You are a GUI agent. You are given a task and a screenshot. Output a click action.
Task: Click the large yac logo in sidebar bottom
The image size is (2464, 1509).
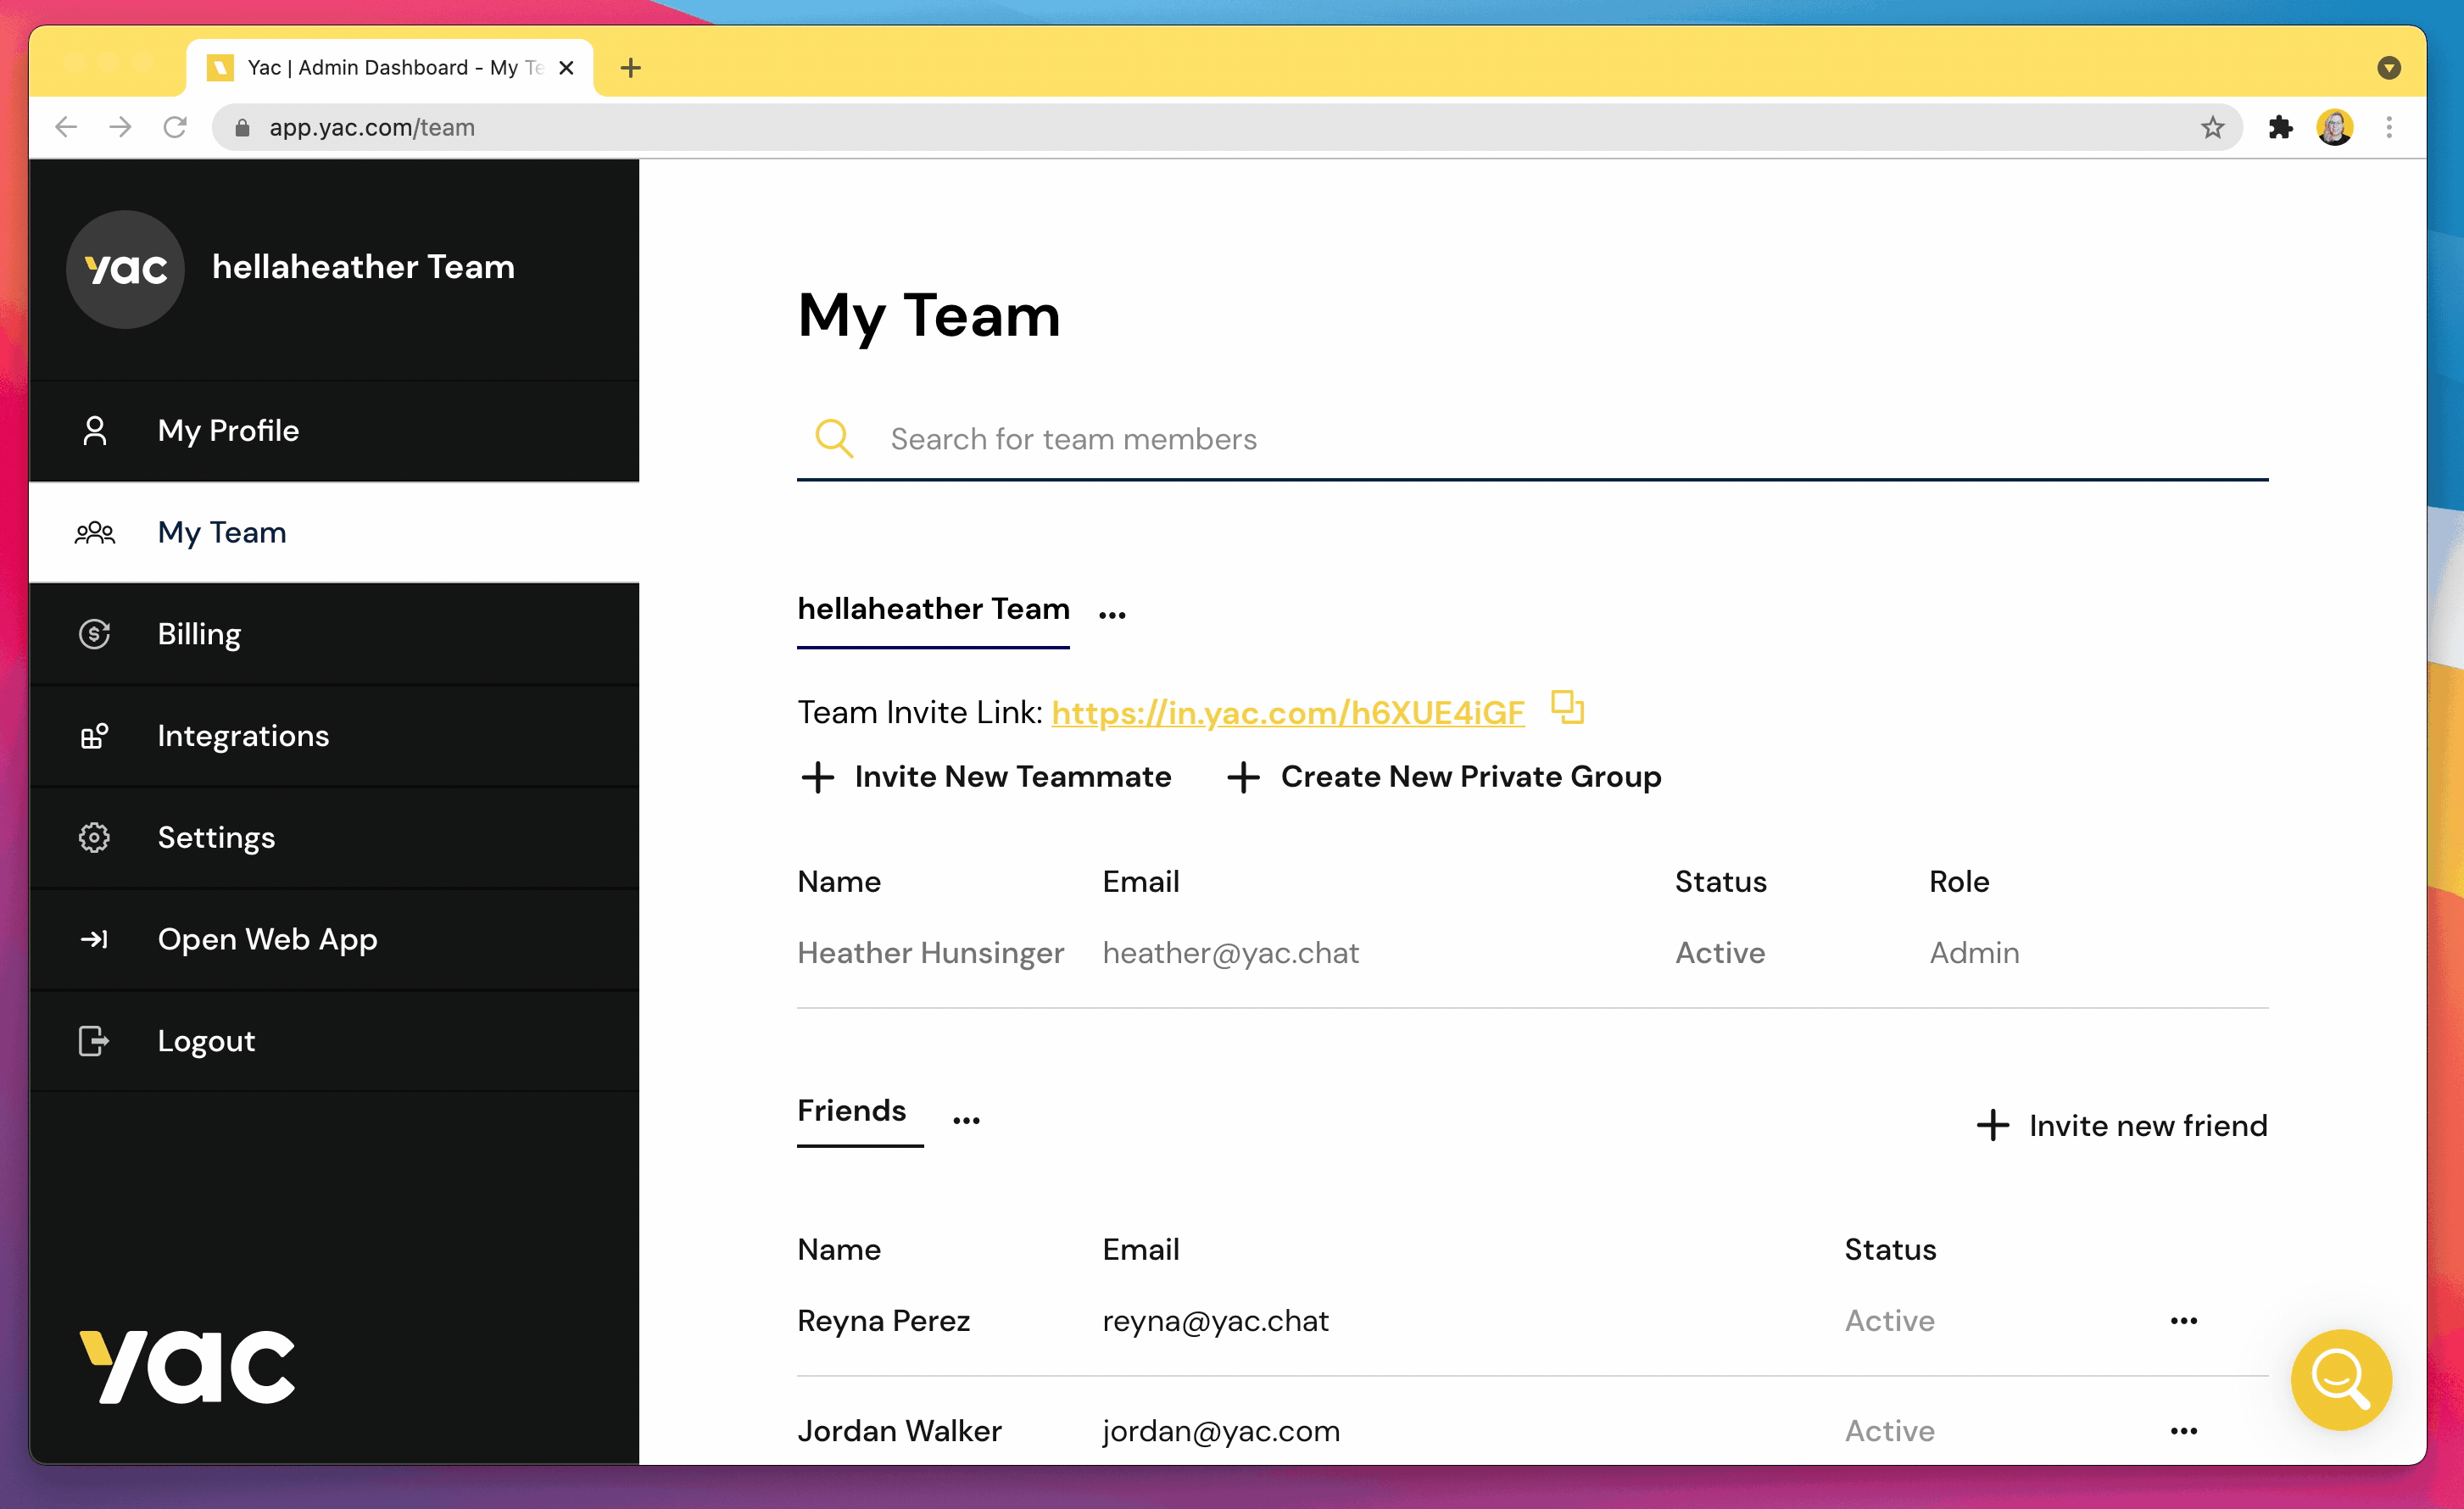187,1366
